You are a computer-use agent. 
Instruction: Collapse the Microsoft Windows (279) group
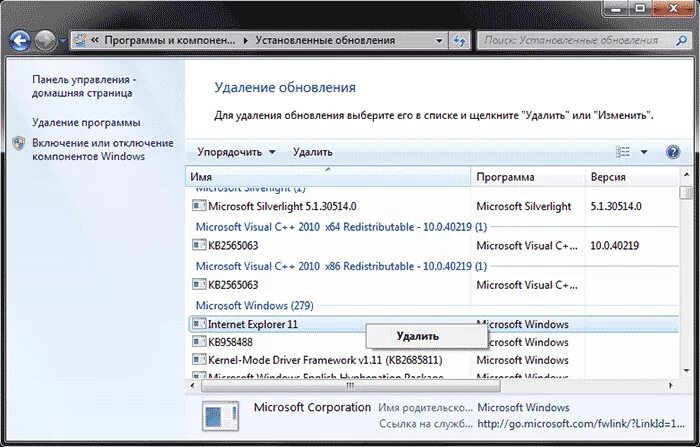click(254, 305)
